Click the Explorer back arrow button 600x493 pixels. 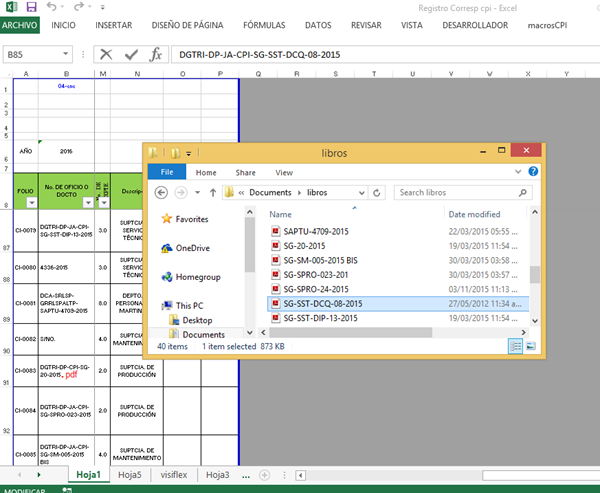tap(158, 192)
